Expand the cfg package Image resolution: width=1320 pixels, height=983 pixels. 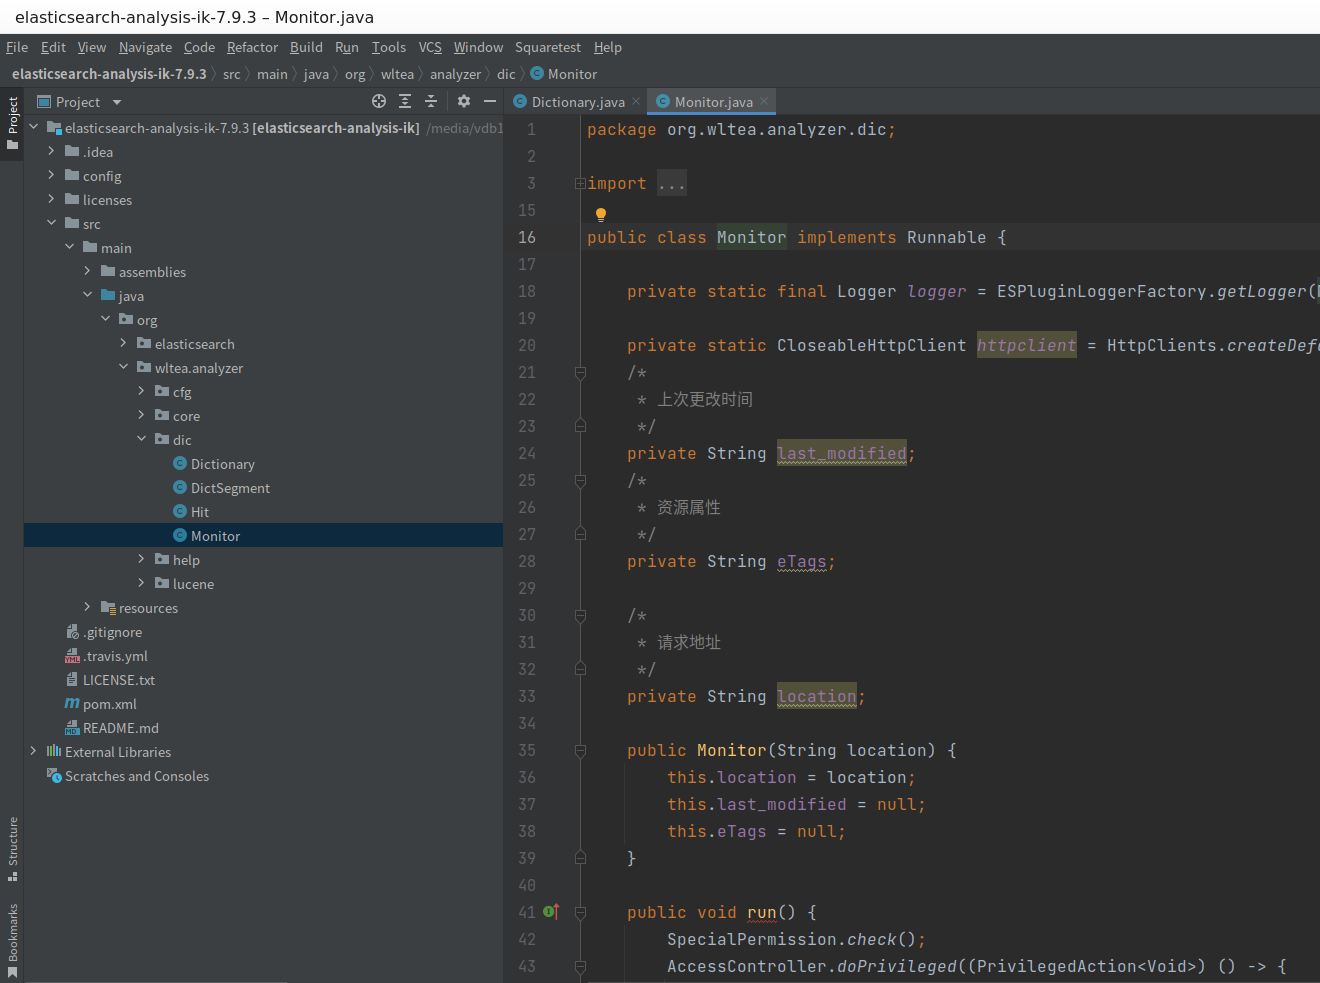tap(142, 391)
